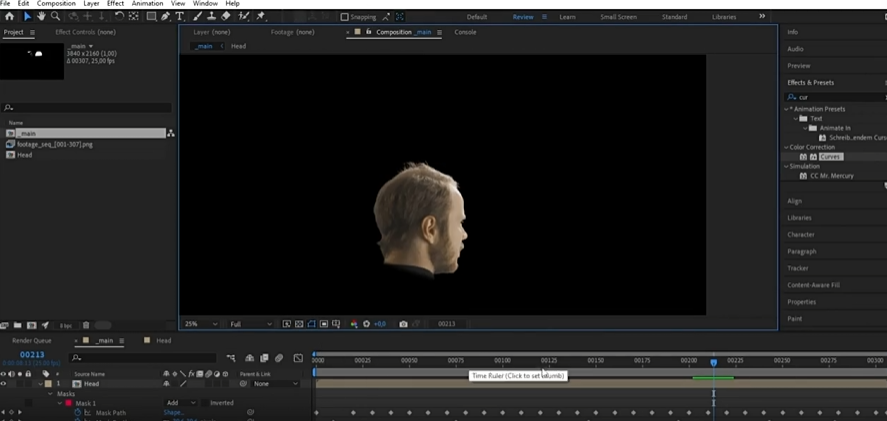Toggle the Inverted checkbox for Mask 1

click(204, 403)
